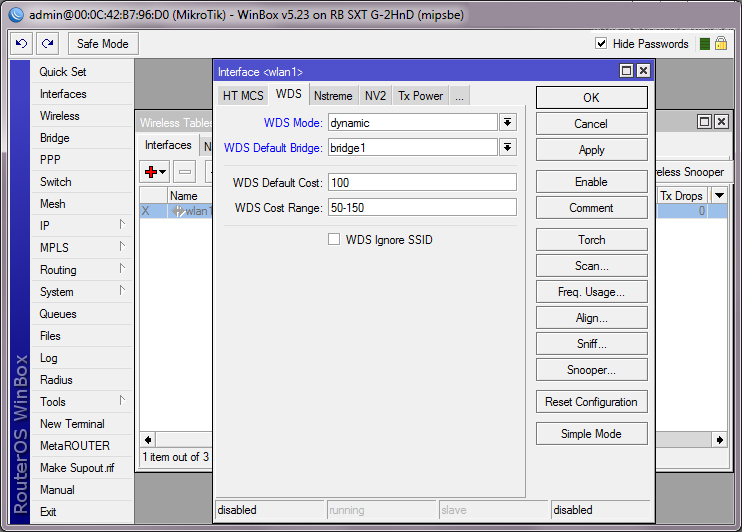This screenshot has height=532, width=742.
Task: Click the Name column header
Action: [x=189, y=195]
